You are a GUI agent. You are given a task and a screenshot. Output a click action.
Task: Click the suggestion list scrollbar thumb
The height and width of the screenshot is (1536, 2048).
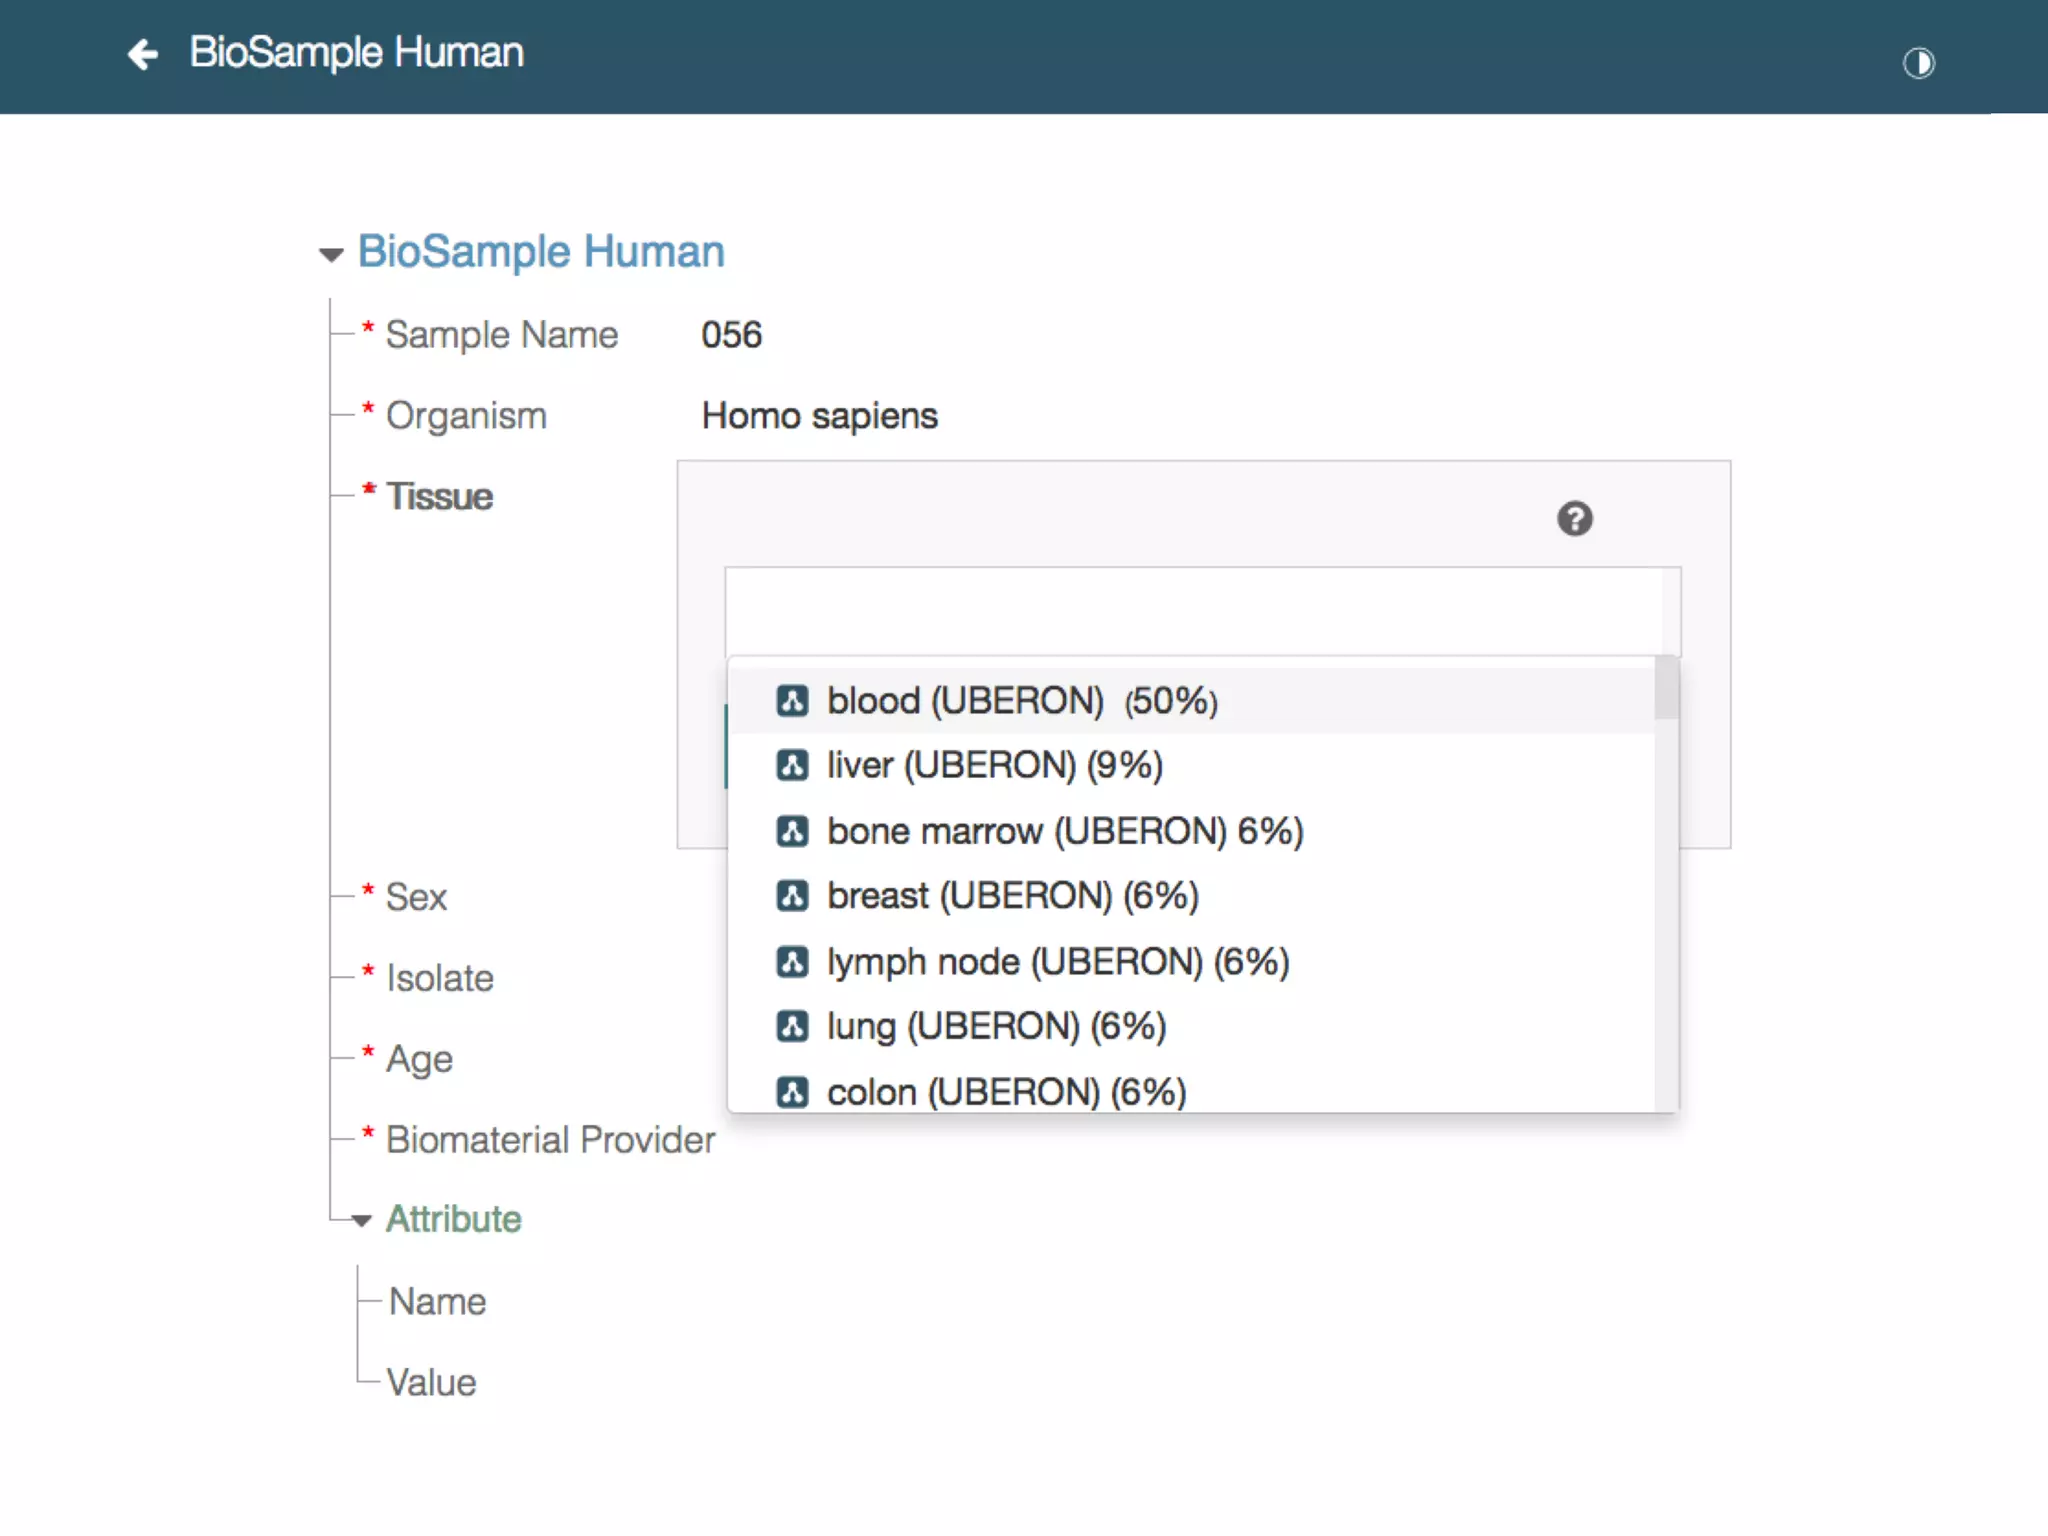point(1665,688)
